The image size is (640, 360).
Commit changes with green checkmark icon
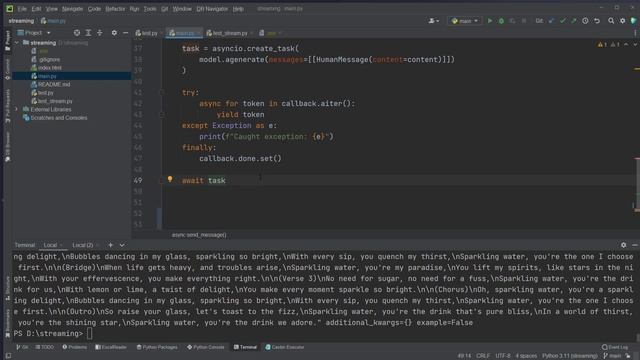[x=563, y=21]
